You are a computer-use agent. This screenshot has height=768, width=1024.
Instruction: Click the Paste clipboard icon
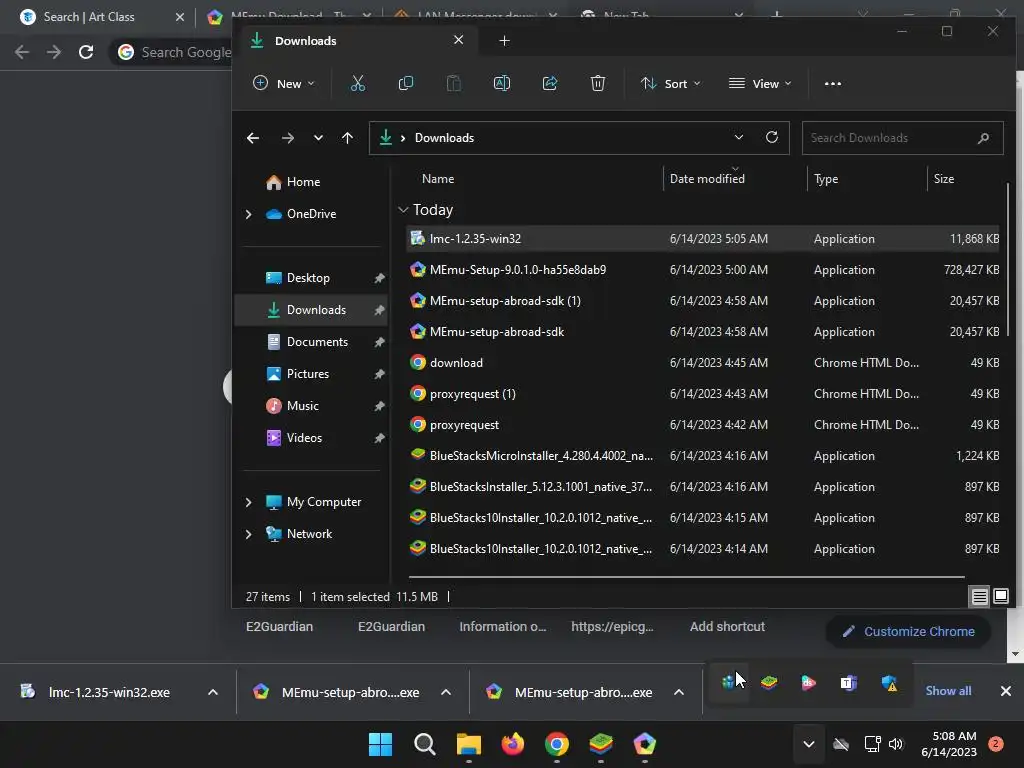[453, 84]
